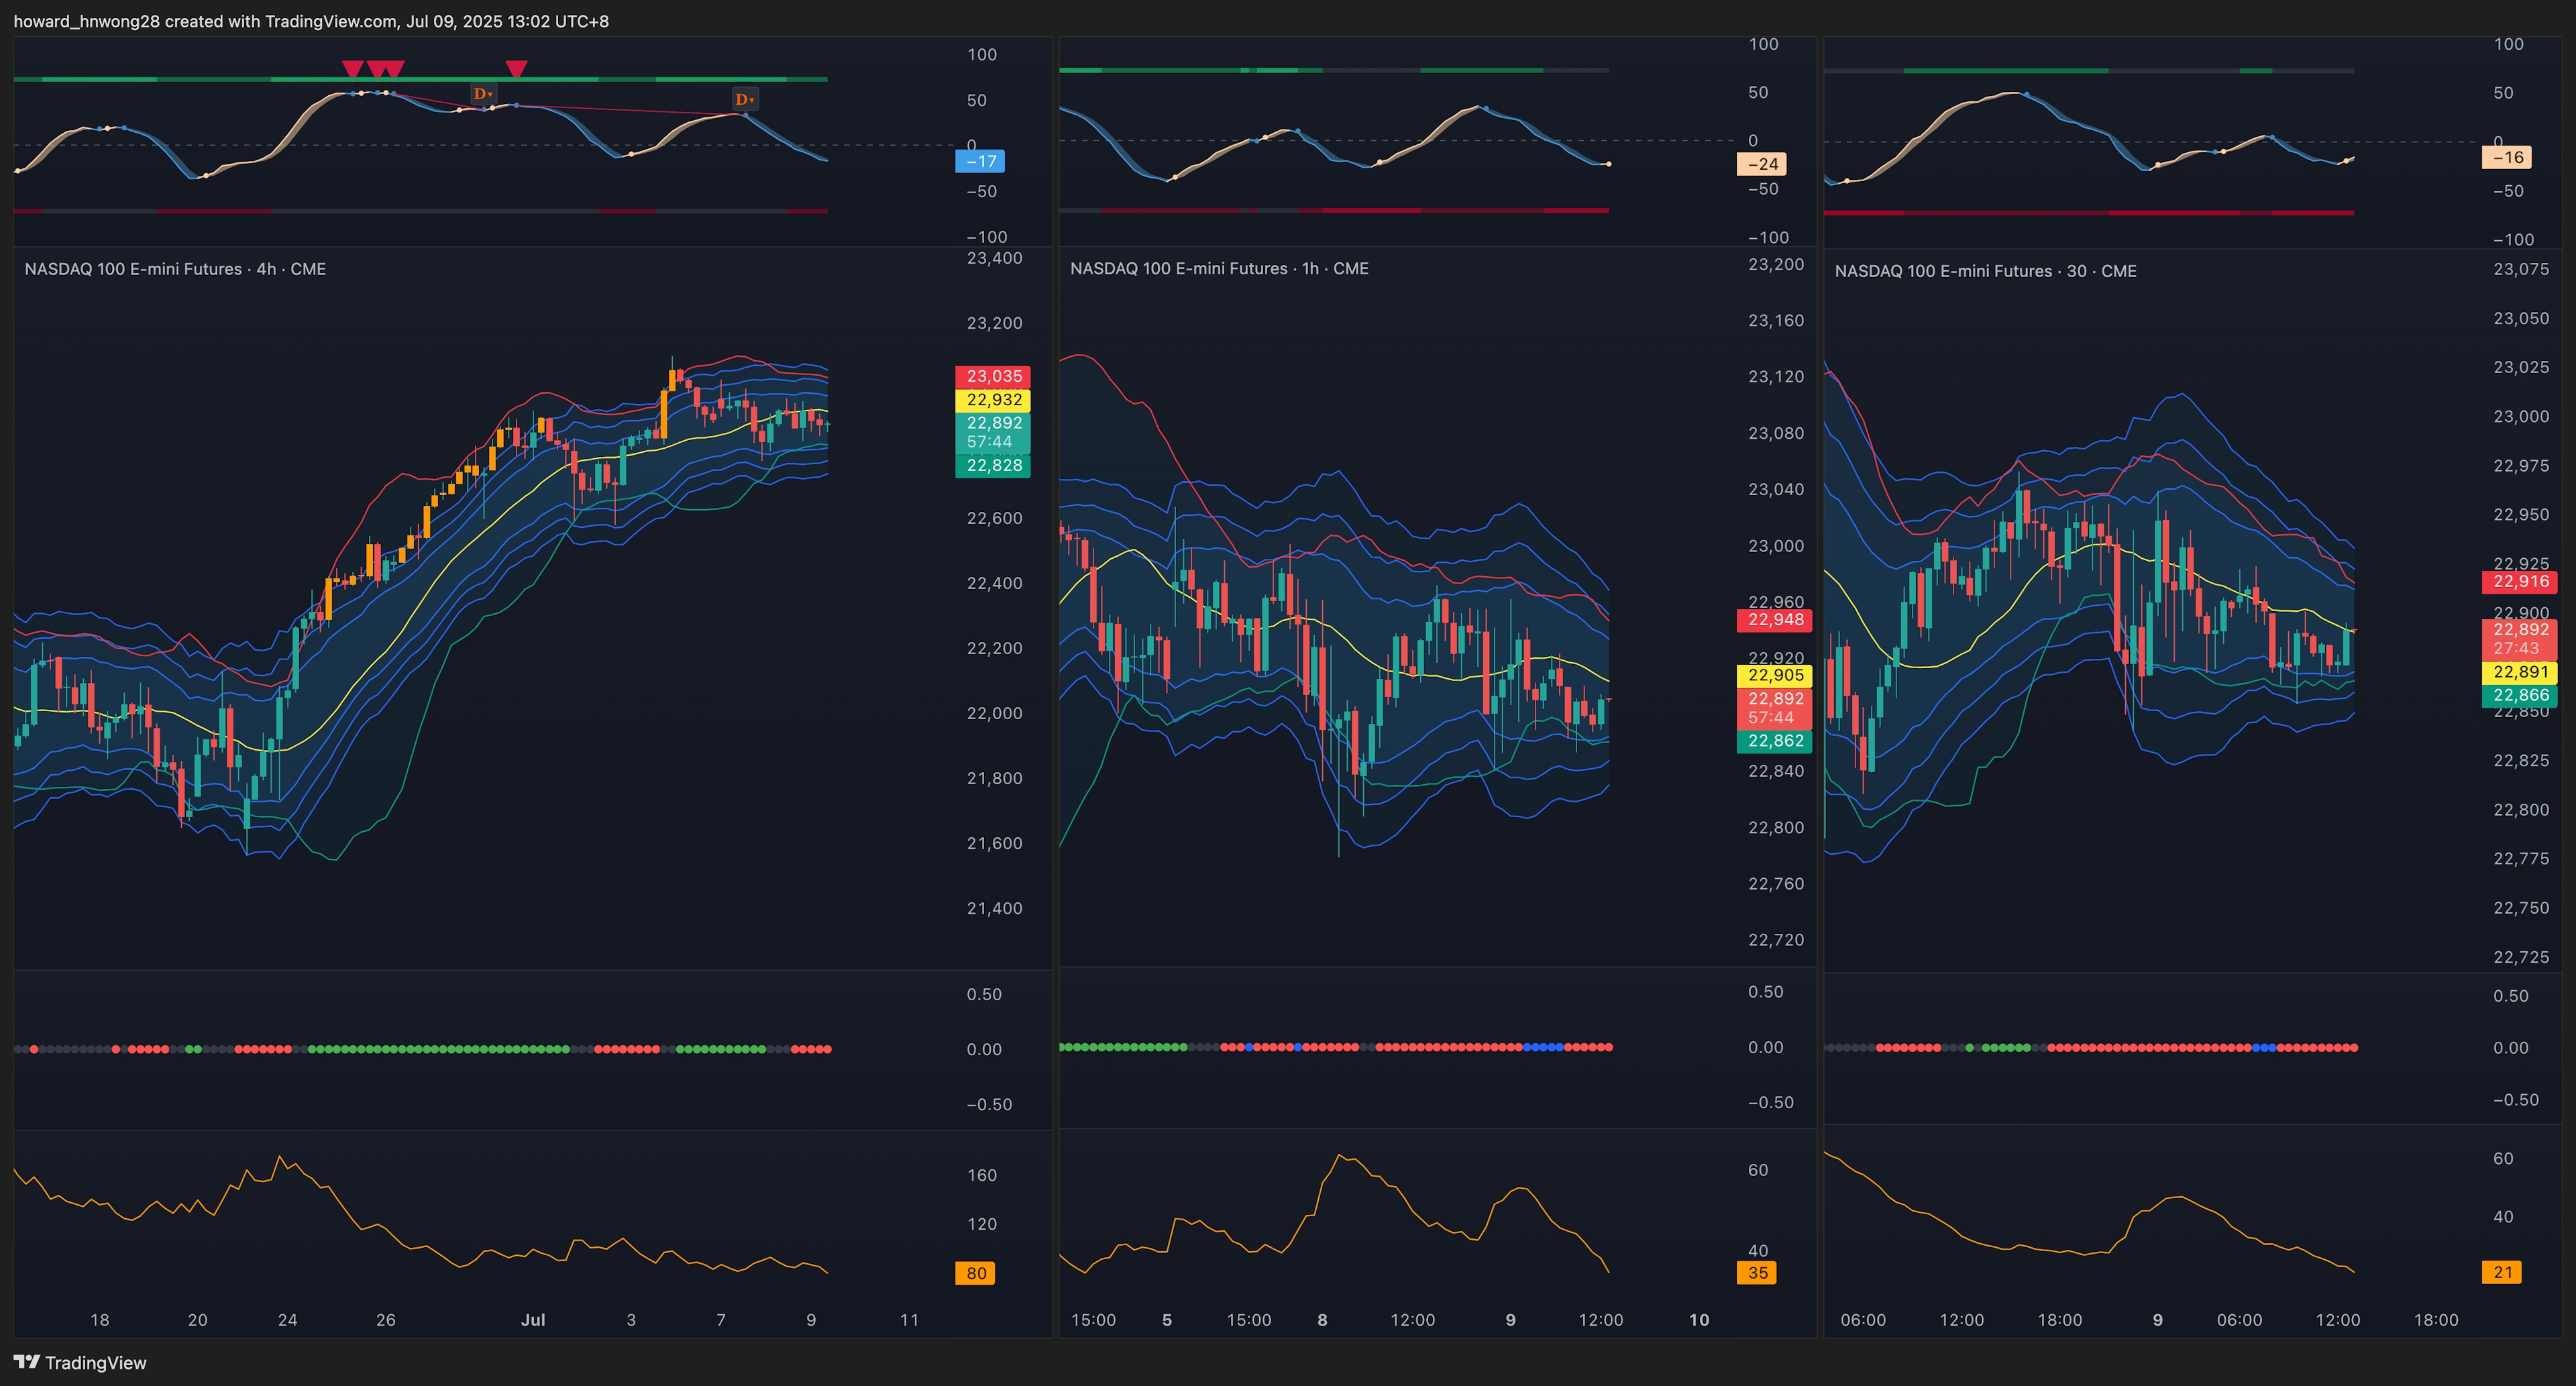Click the isolated red triangle right of first D label
The height and width of the screenshot is (1386, 2576).
click(x=516, y=69)
